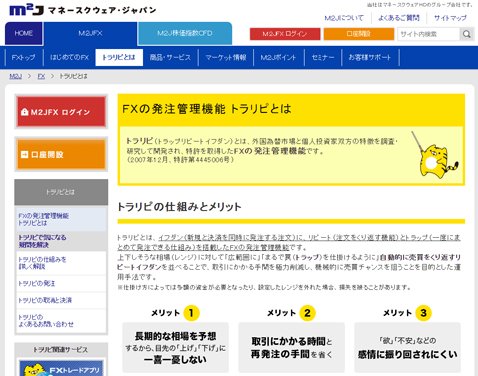
Task: Click the FX breadcrumb link
Action: [41, 76]
